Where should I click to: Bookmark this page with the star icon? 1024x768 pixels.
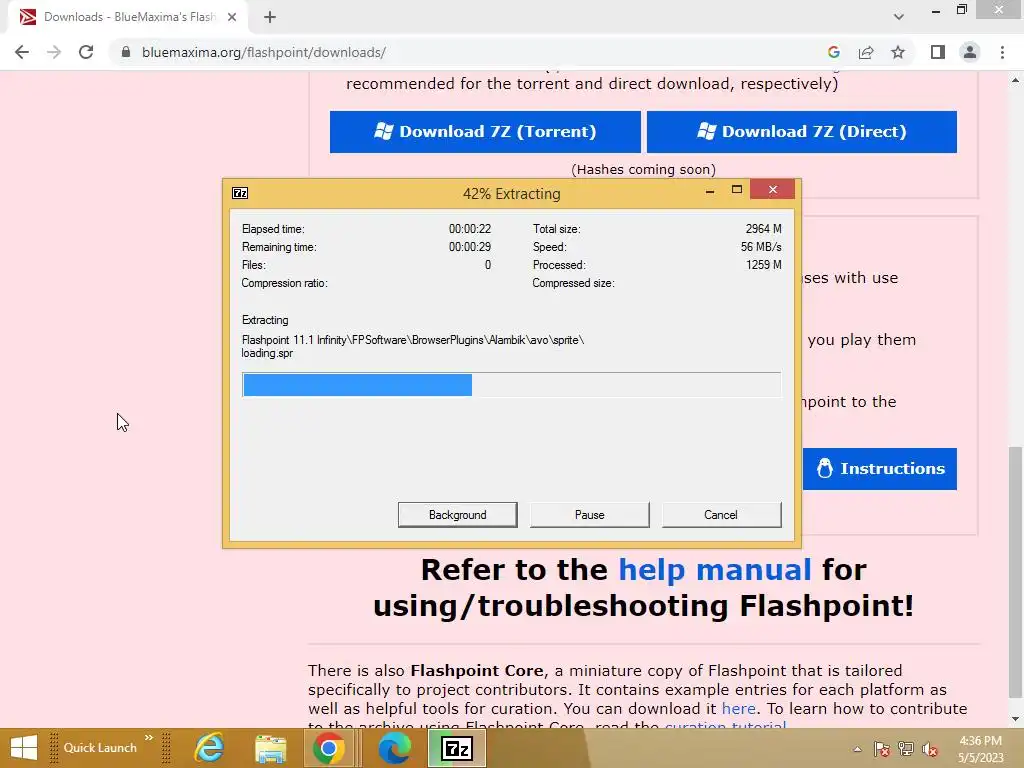[898, 52]
